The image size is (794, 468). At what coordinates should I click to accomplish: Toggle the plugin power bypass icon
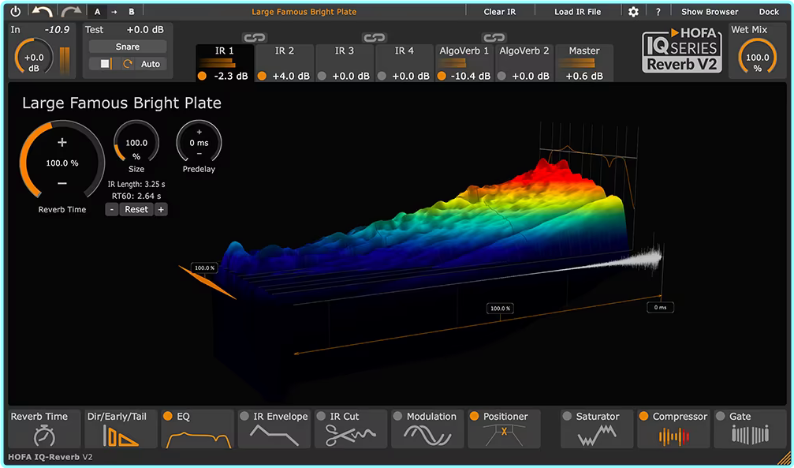pyautogui.click(x=16, y=11)
